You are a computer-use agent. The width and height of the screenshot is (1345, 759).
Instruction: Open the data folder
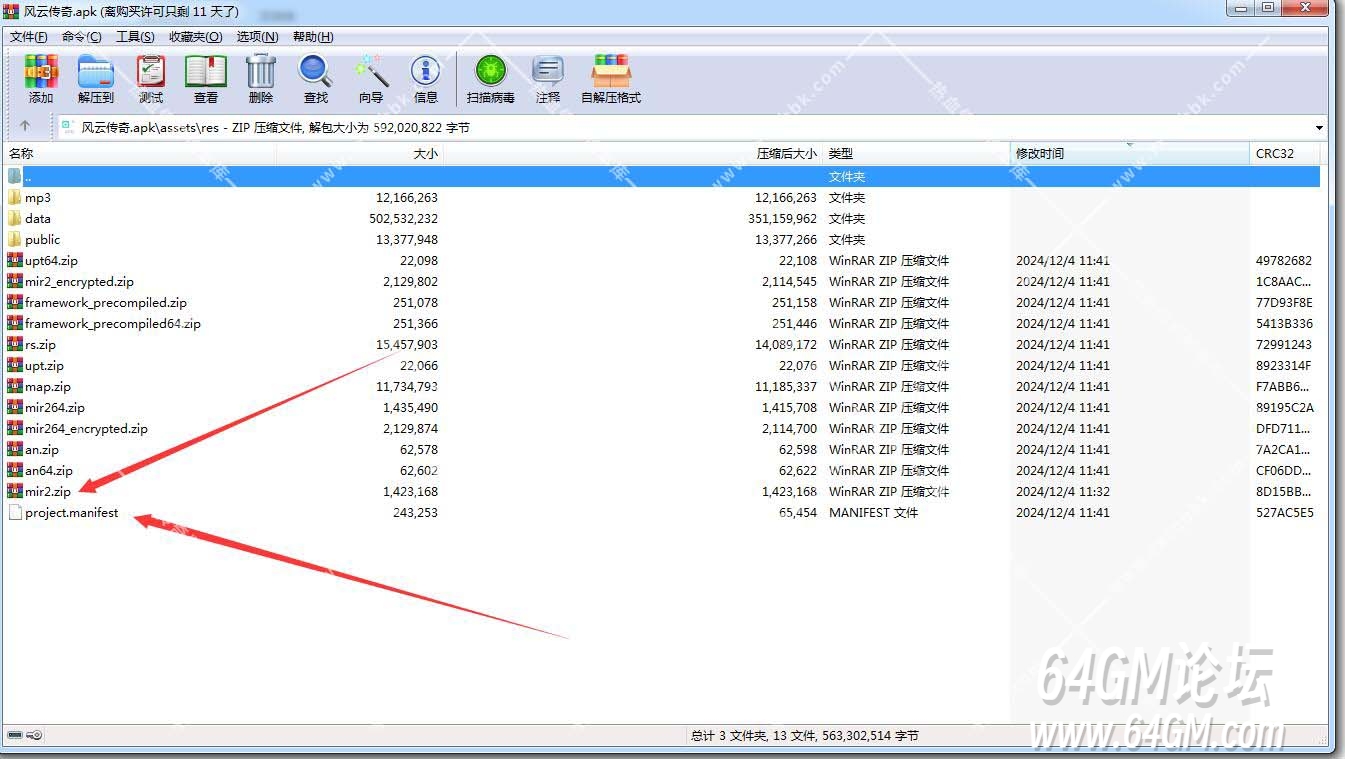[38, 219]
